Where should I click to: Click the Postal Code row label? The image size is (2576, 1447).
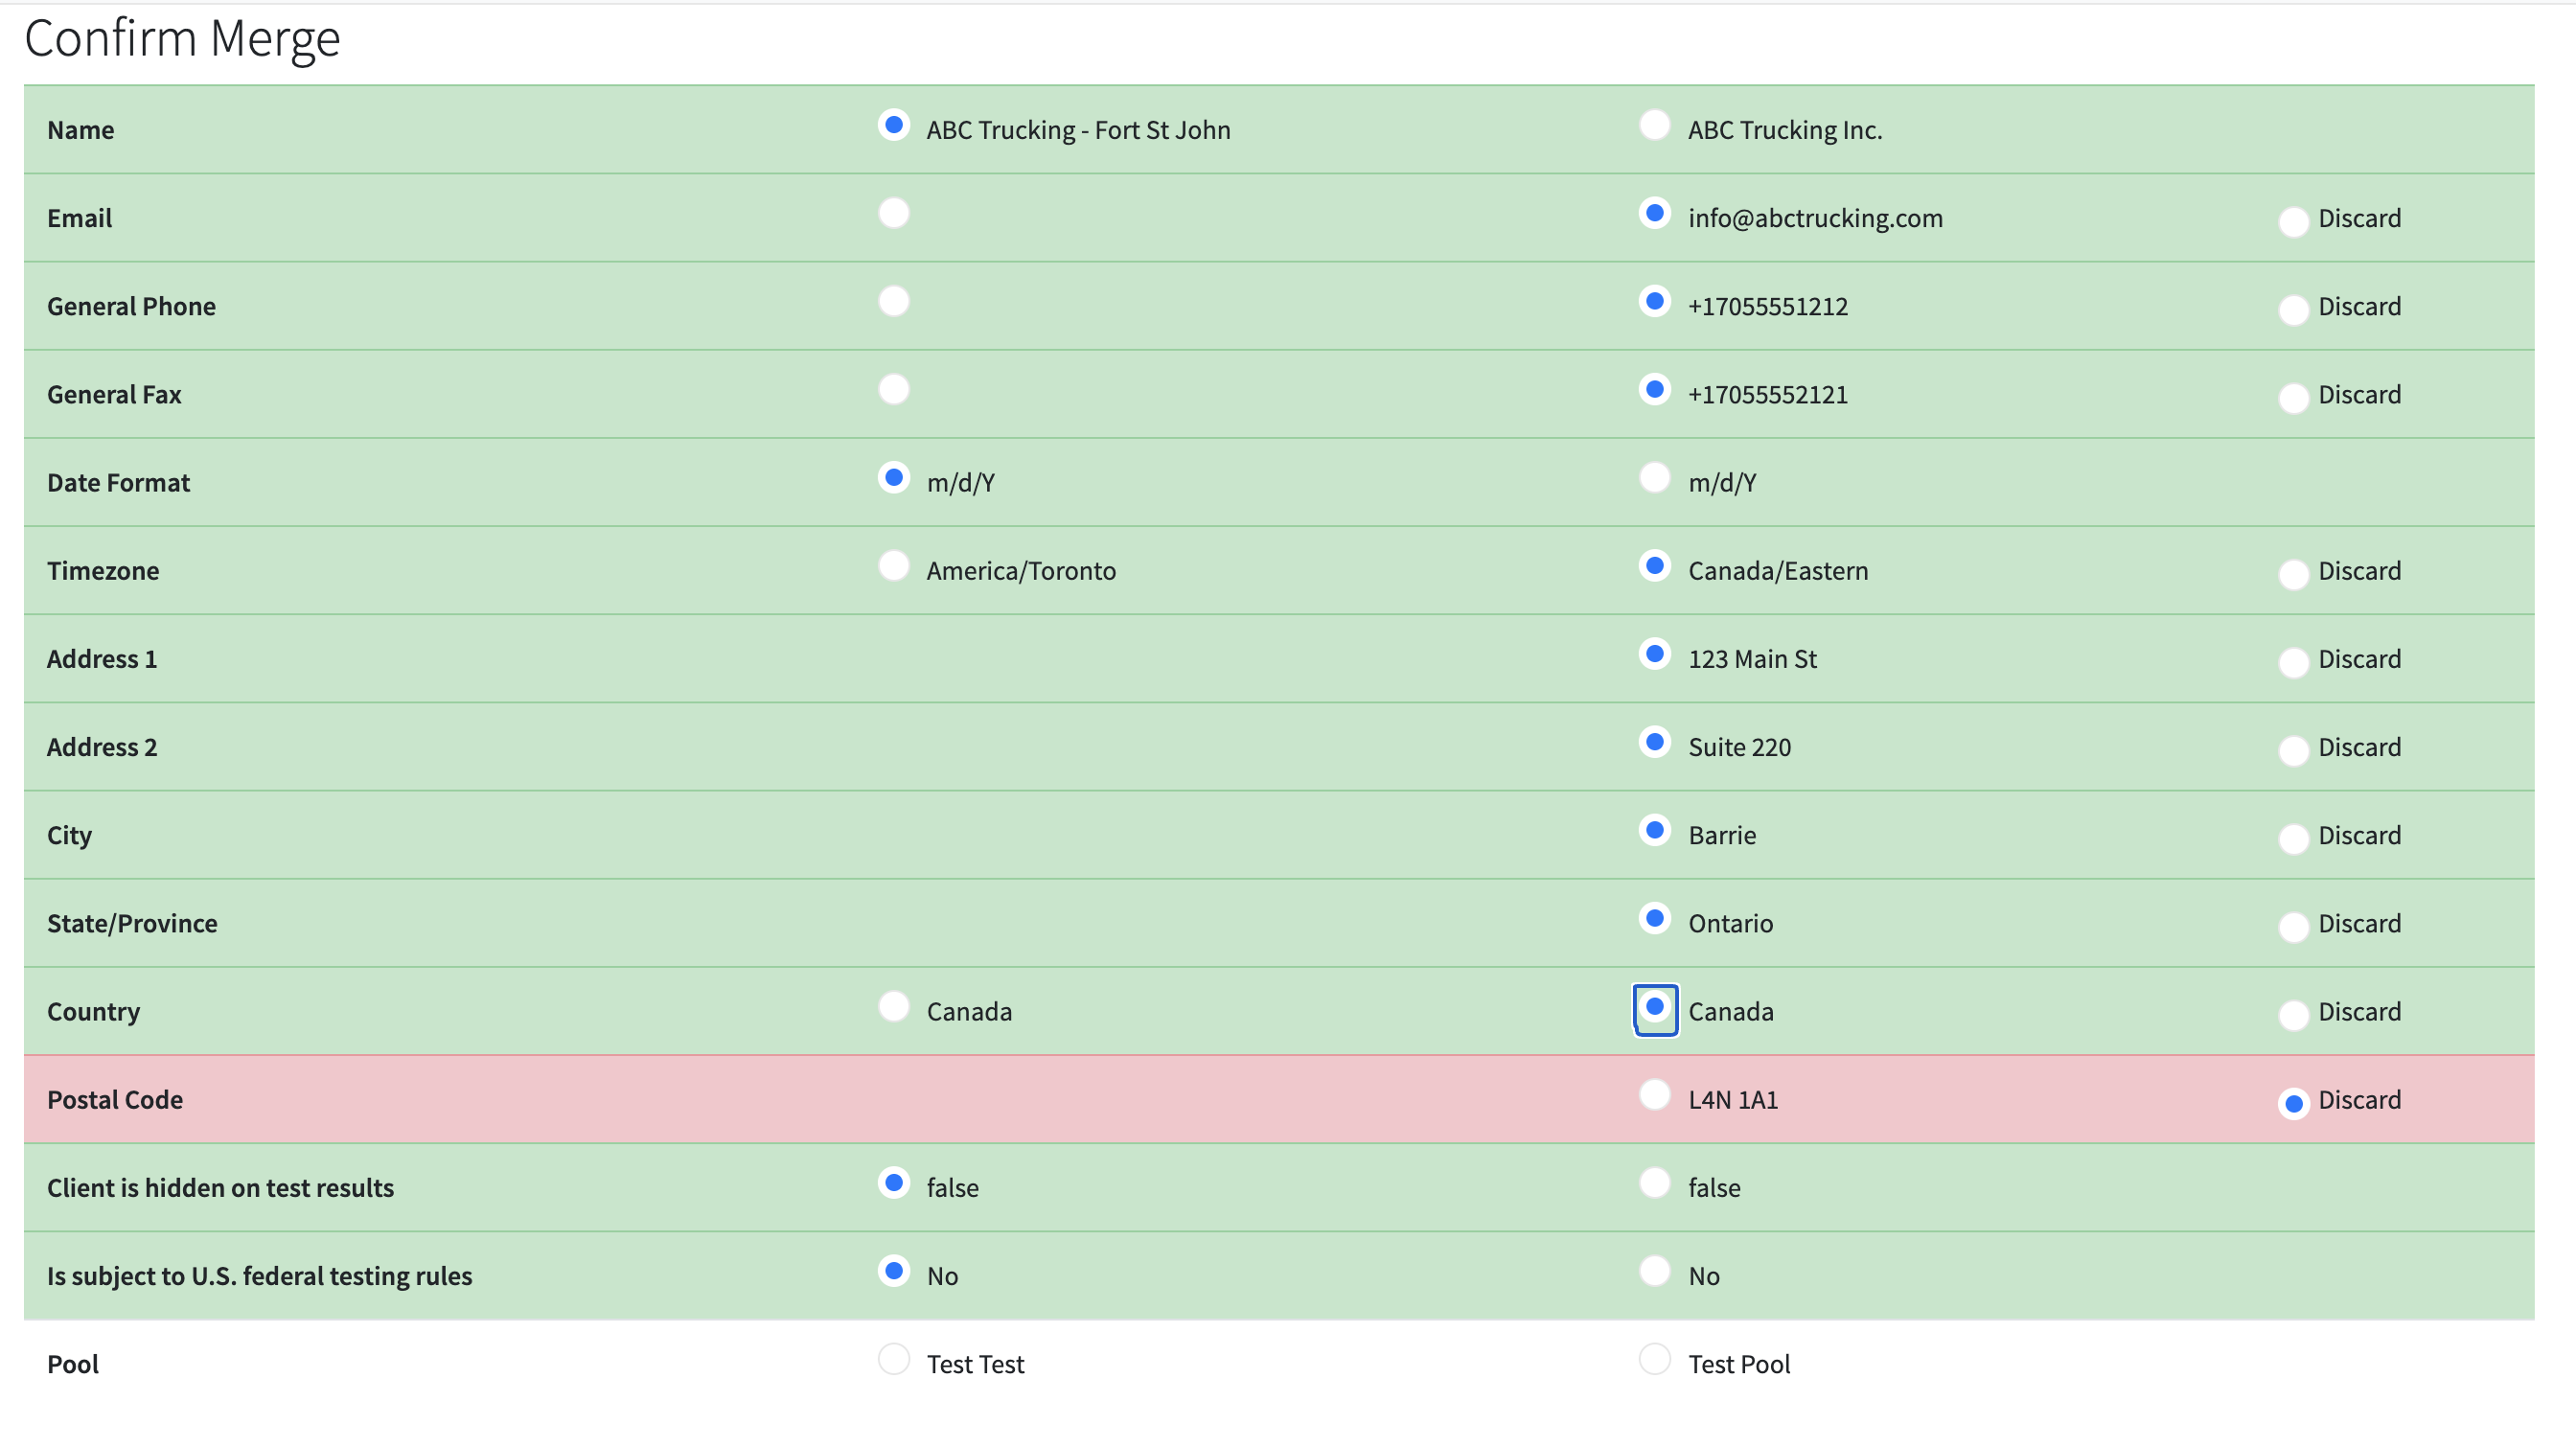(115, 1099)
